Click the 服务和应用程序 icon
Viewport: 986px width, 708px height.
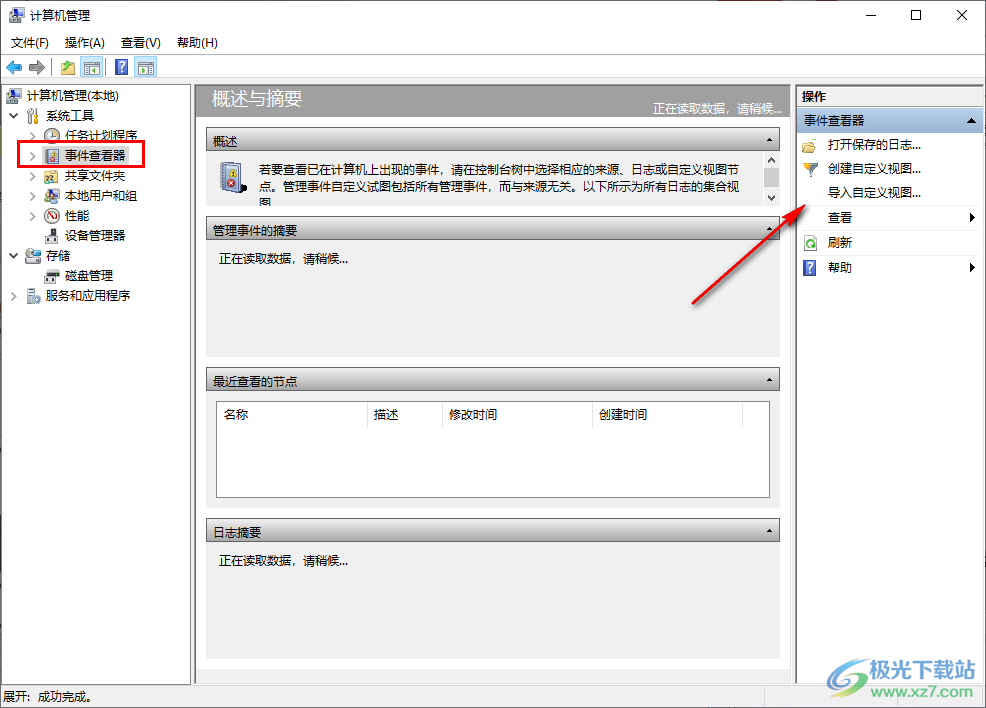pyautogui.click(x=33, y=296)
